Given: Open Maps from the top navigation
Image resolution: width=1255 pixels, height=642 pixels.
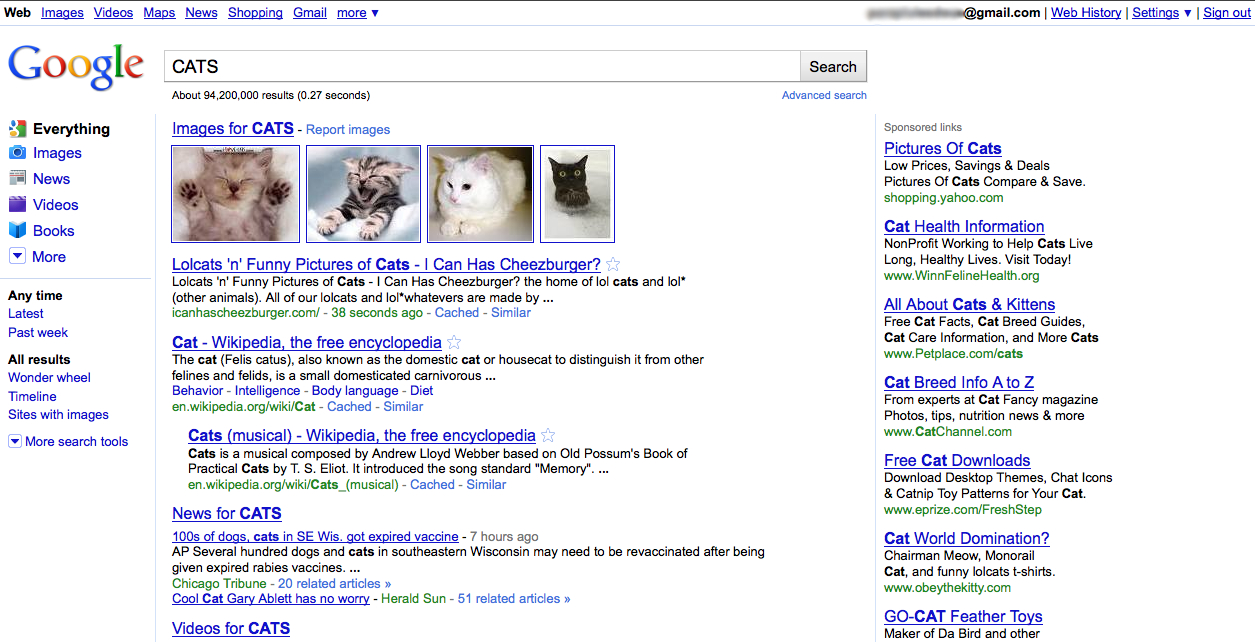Looking at the screenshot, I should coord(159,12).
